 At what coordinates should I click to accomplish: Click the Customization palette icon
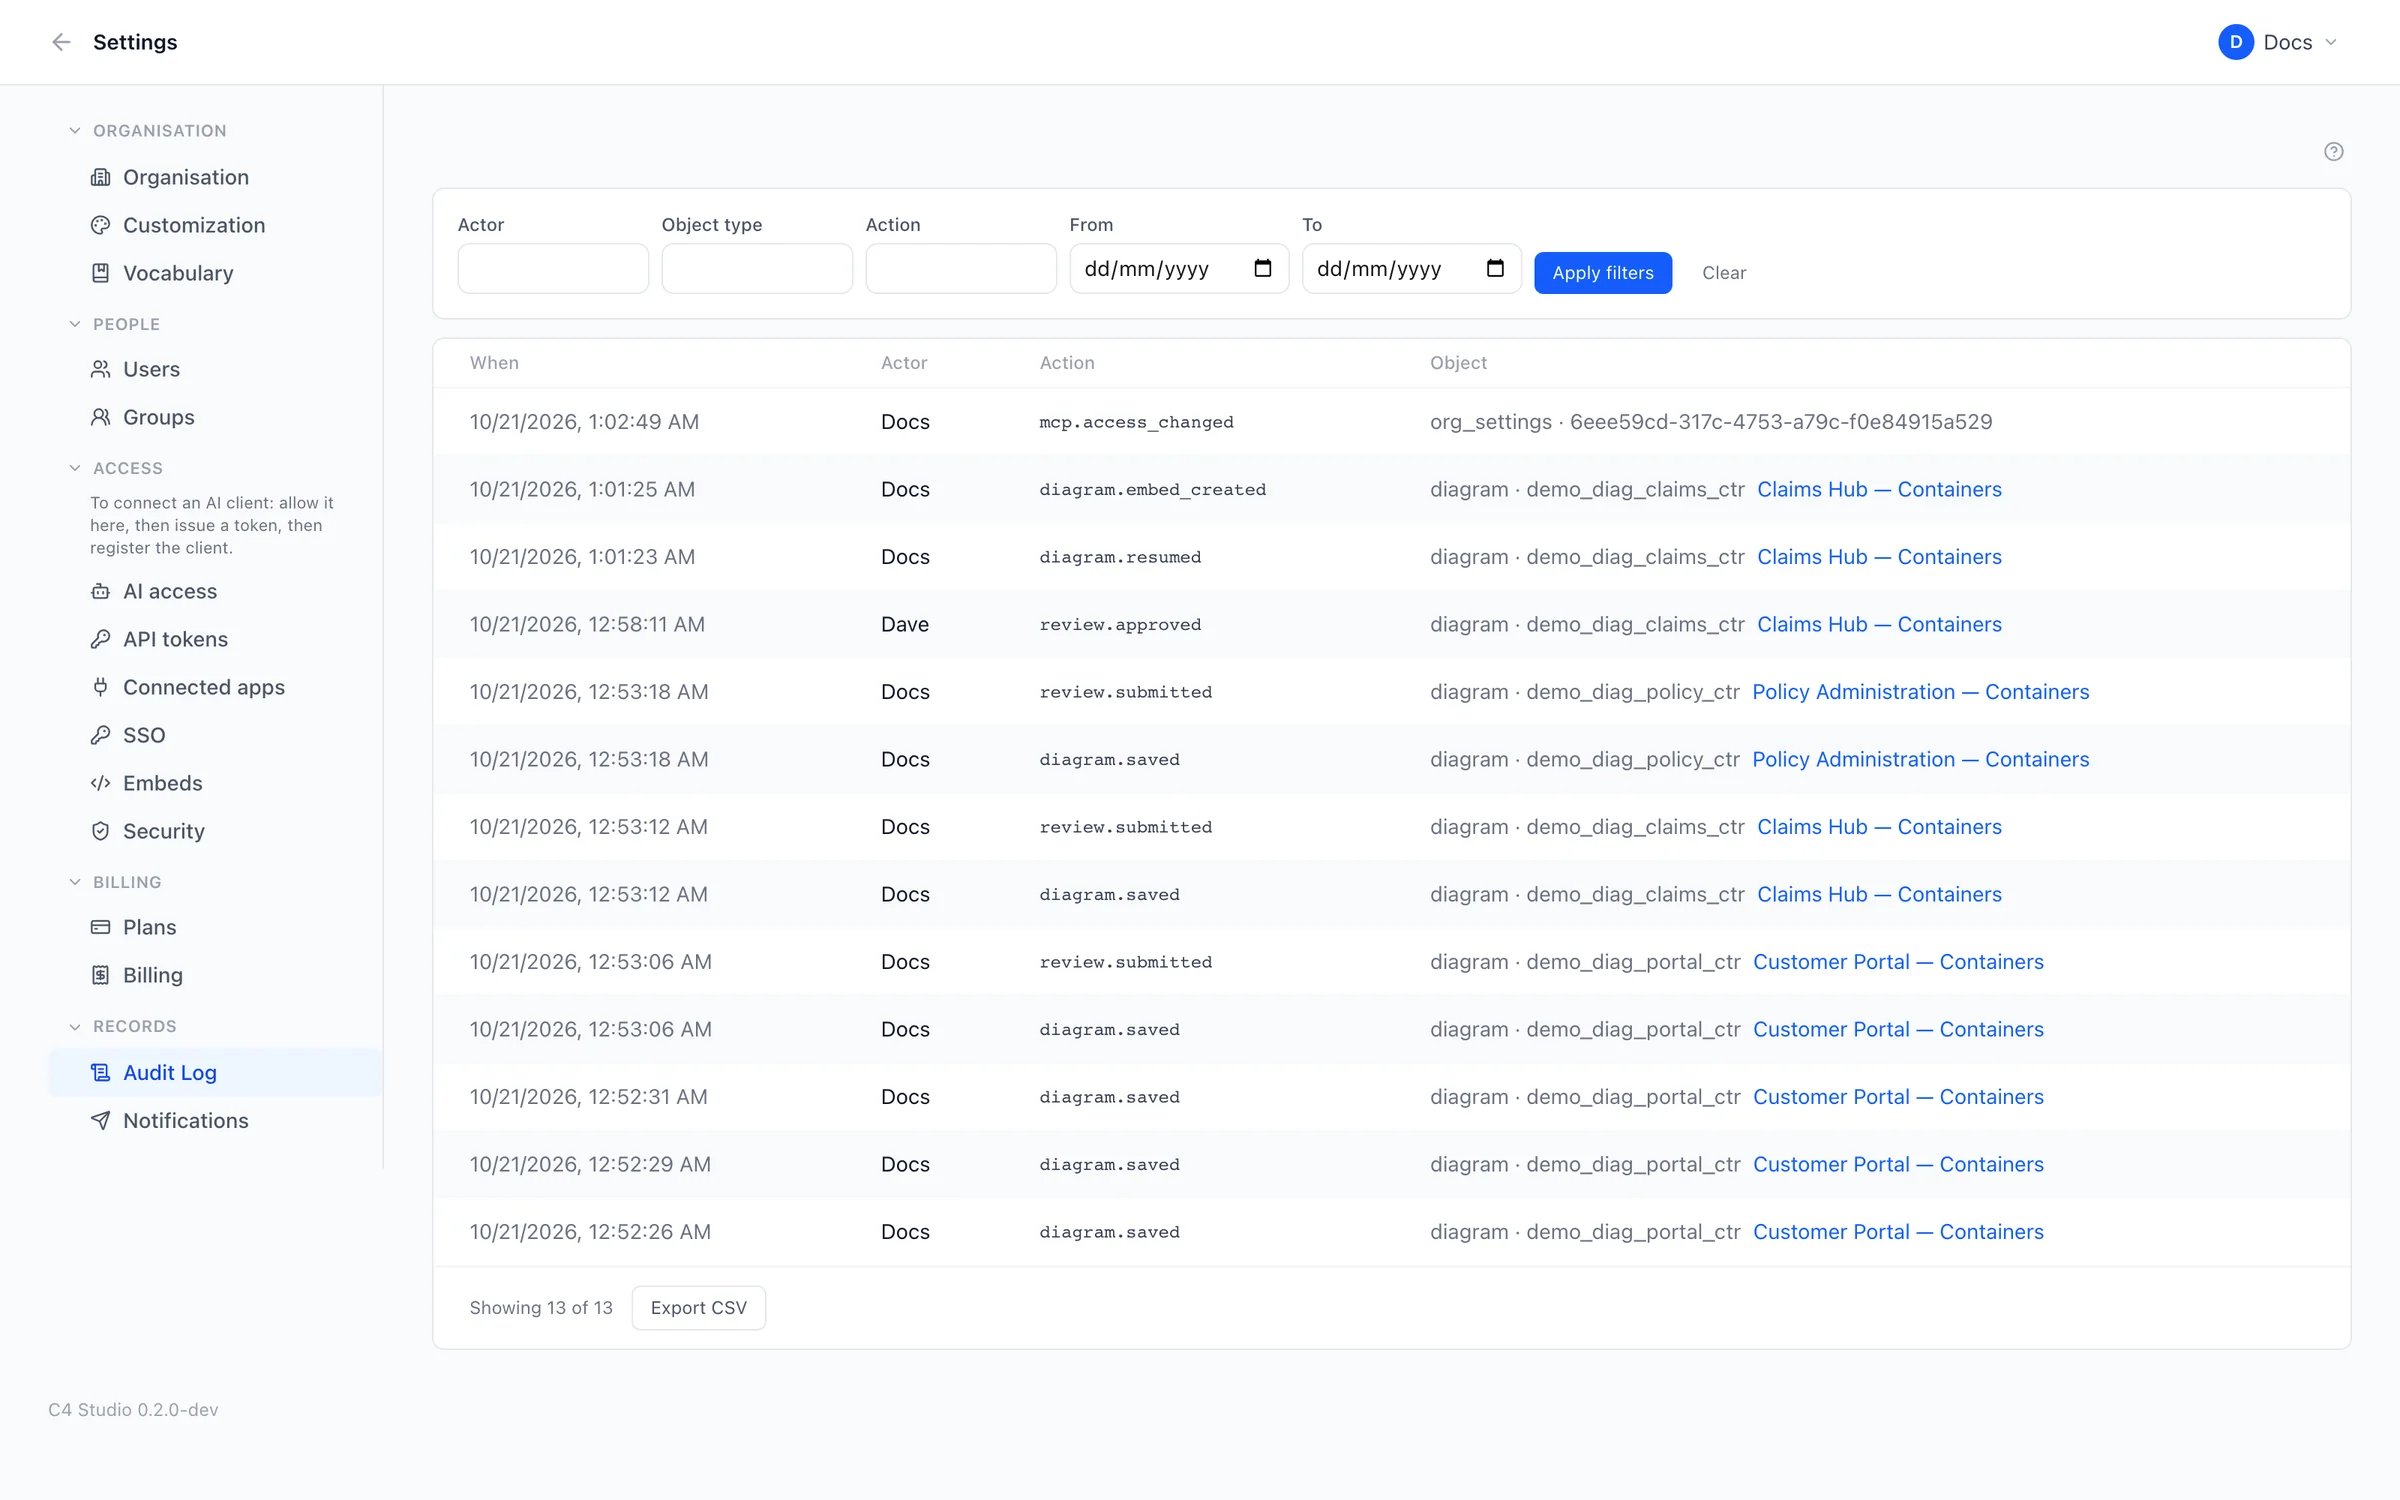click(x=100, y=225)
